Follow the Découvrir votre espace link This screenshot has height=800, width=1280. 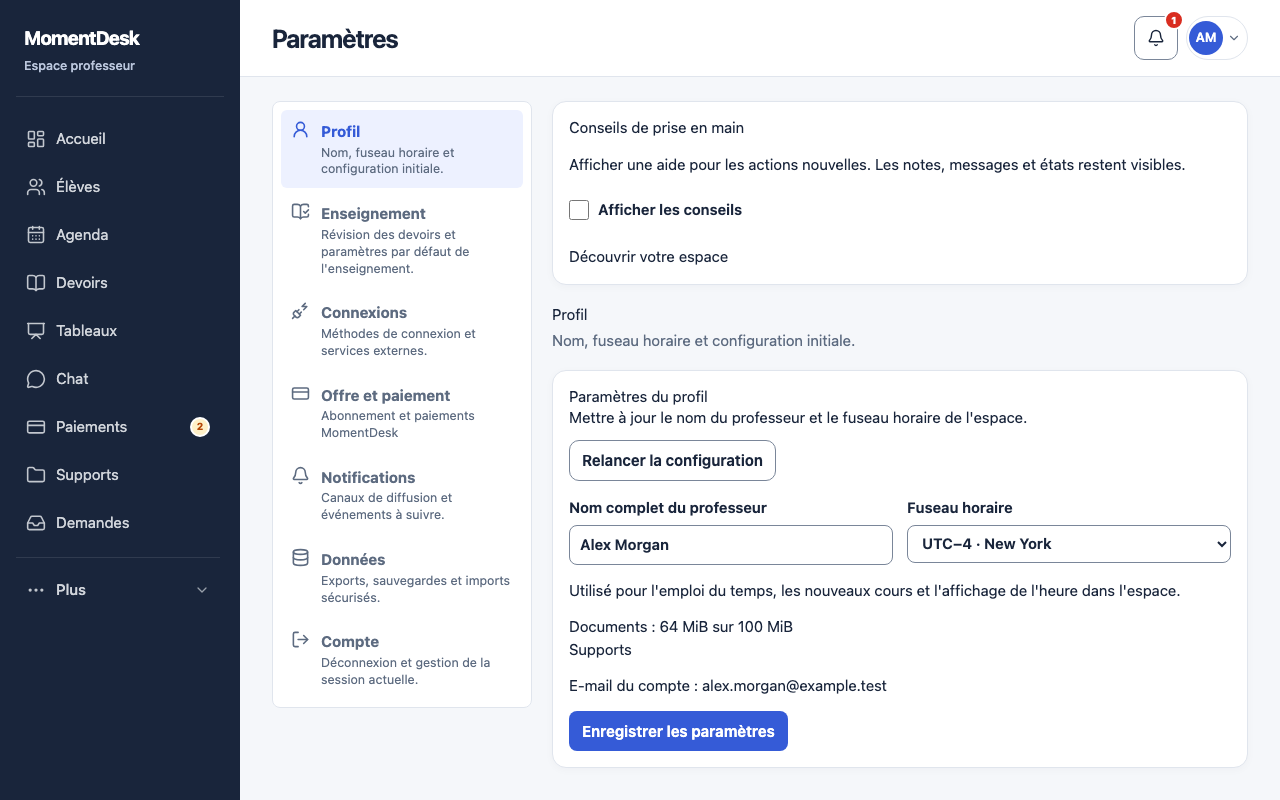tap(648, 257)
